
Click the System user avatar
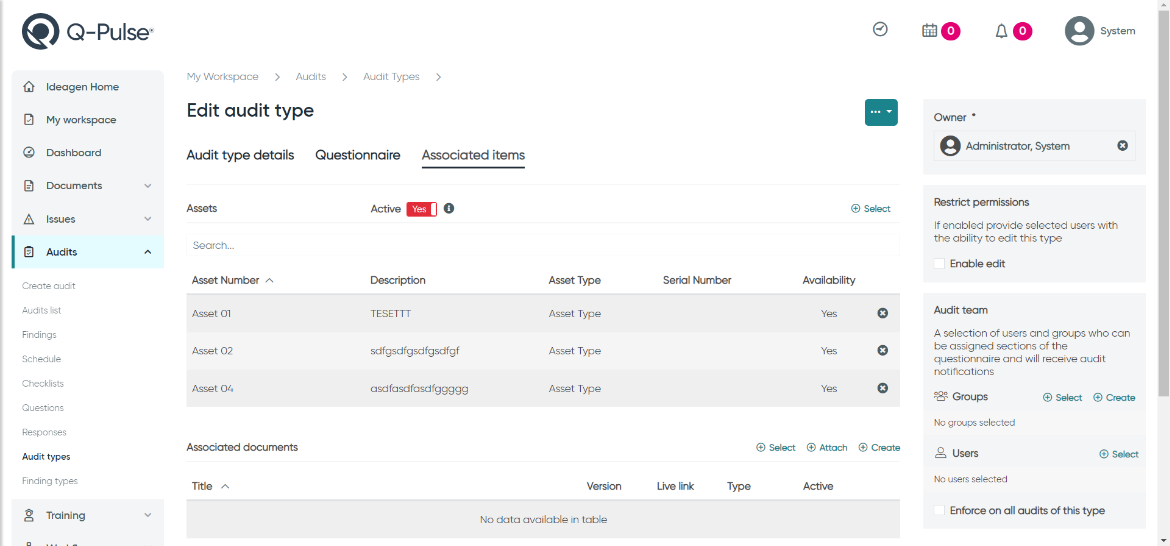pos(1079,31)
